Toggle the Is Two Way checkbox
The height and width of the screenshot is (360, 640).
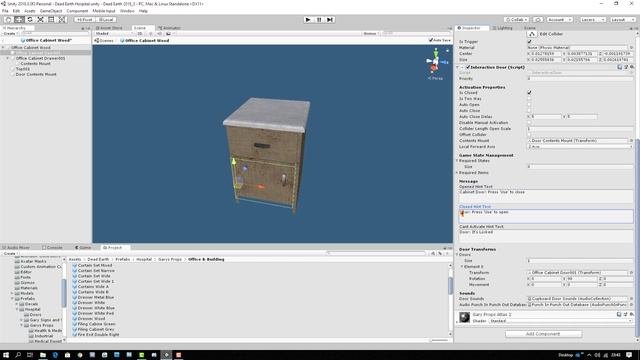point(529,99)
